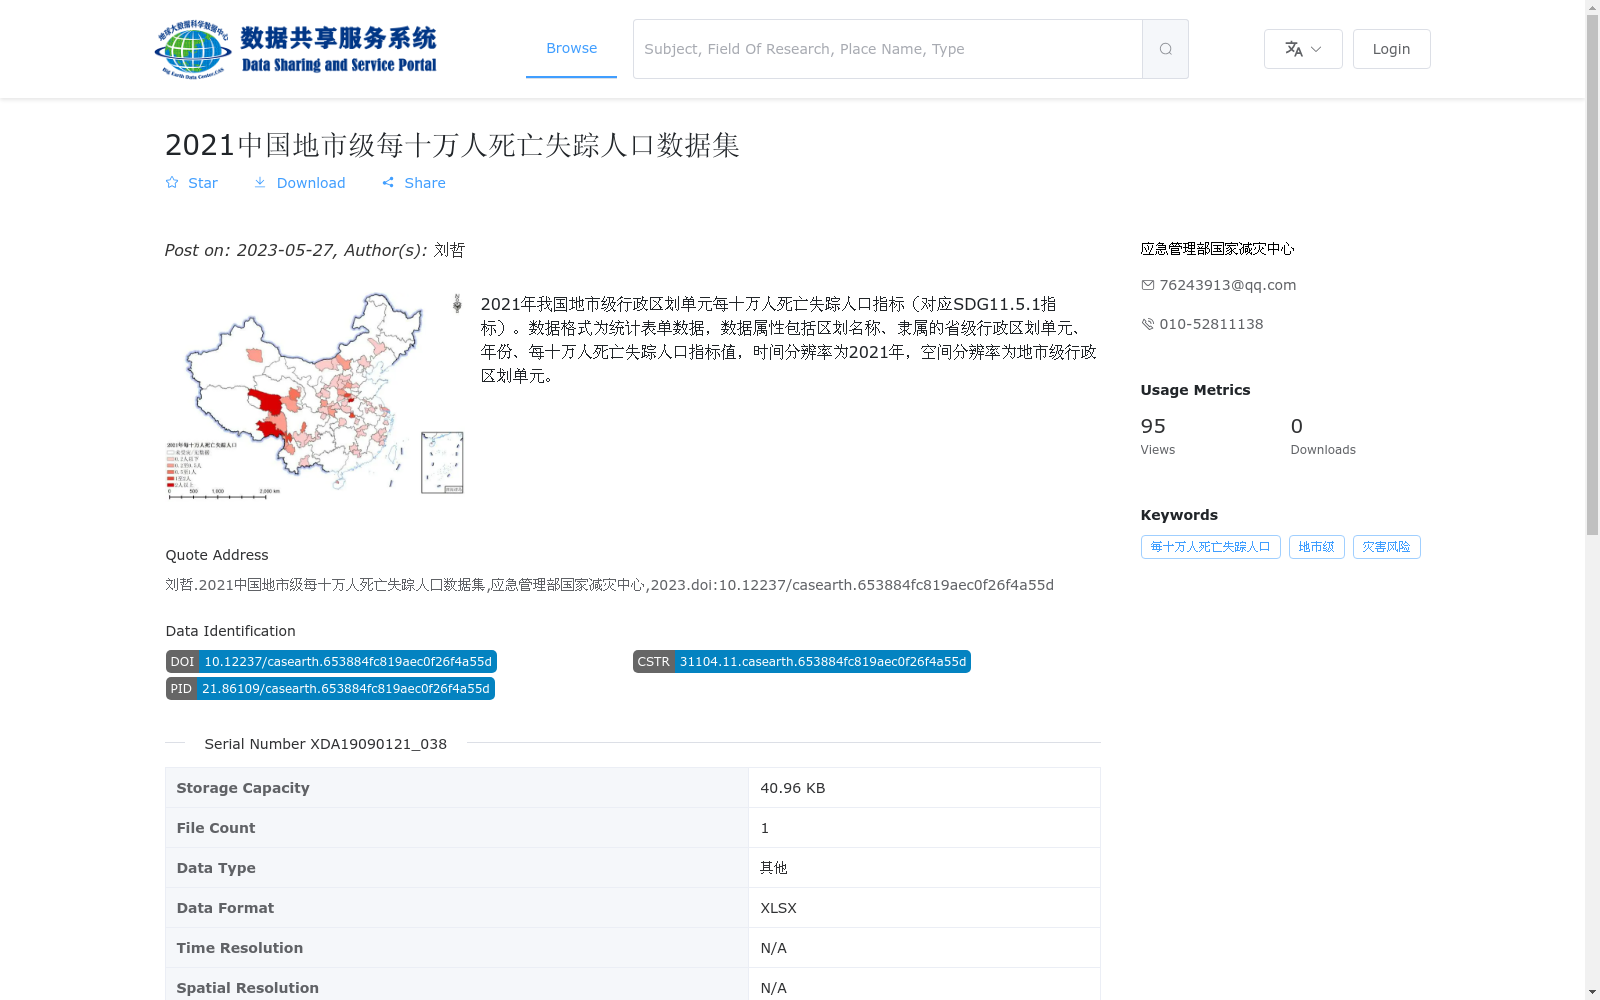Image resolution: width=1600 pixels, height=1000 pixels.
Task: Share the dataset via the Share icon
Action: [x=389, y=182]
